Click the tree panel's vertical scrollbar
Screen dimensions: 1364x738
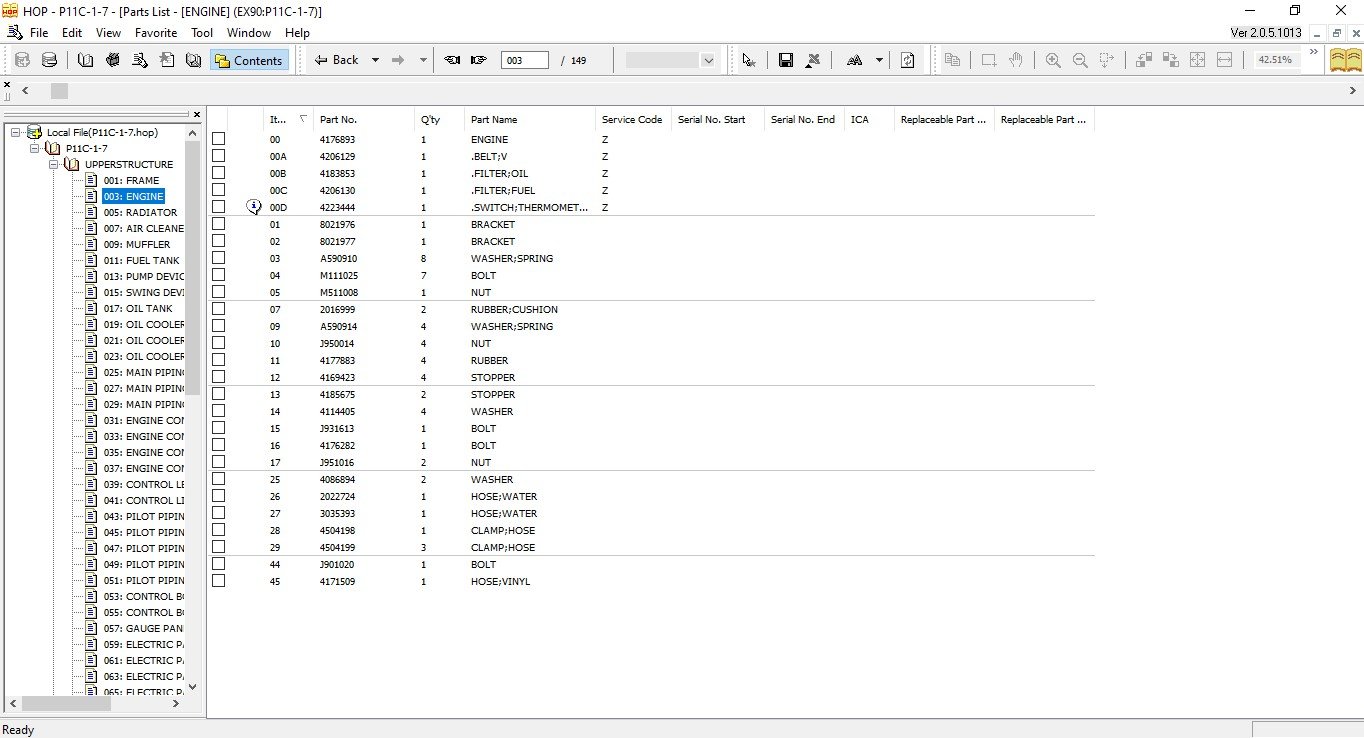click(x=193, y=400)
